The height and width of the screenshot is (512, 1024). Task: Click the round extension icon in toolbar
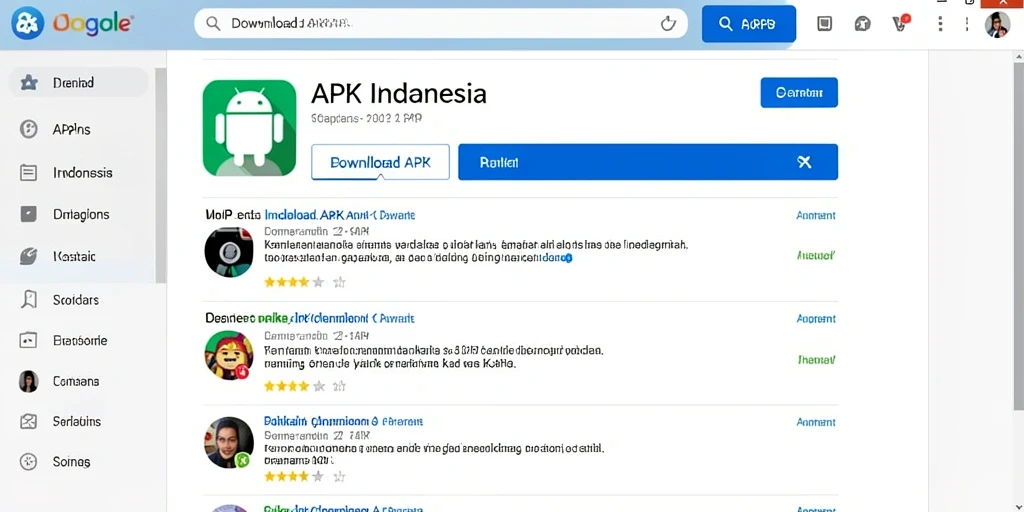pyautogui.click(x=862, y=24)
